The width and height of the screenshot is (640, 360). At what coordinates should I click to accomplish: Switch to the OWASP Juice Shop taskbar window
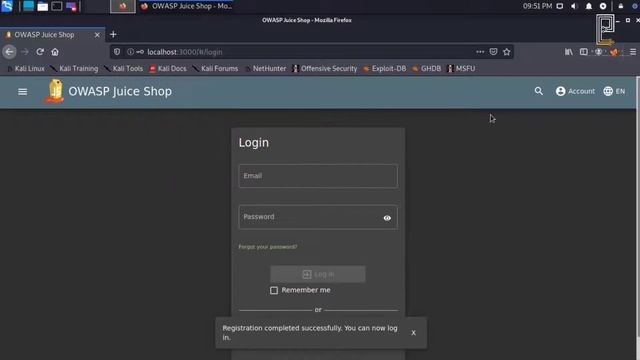(x=186, y=6)
